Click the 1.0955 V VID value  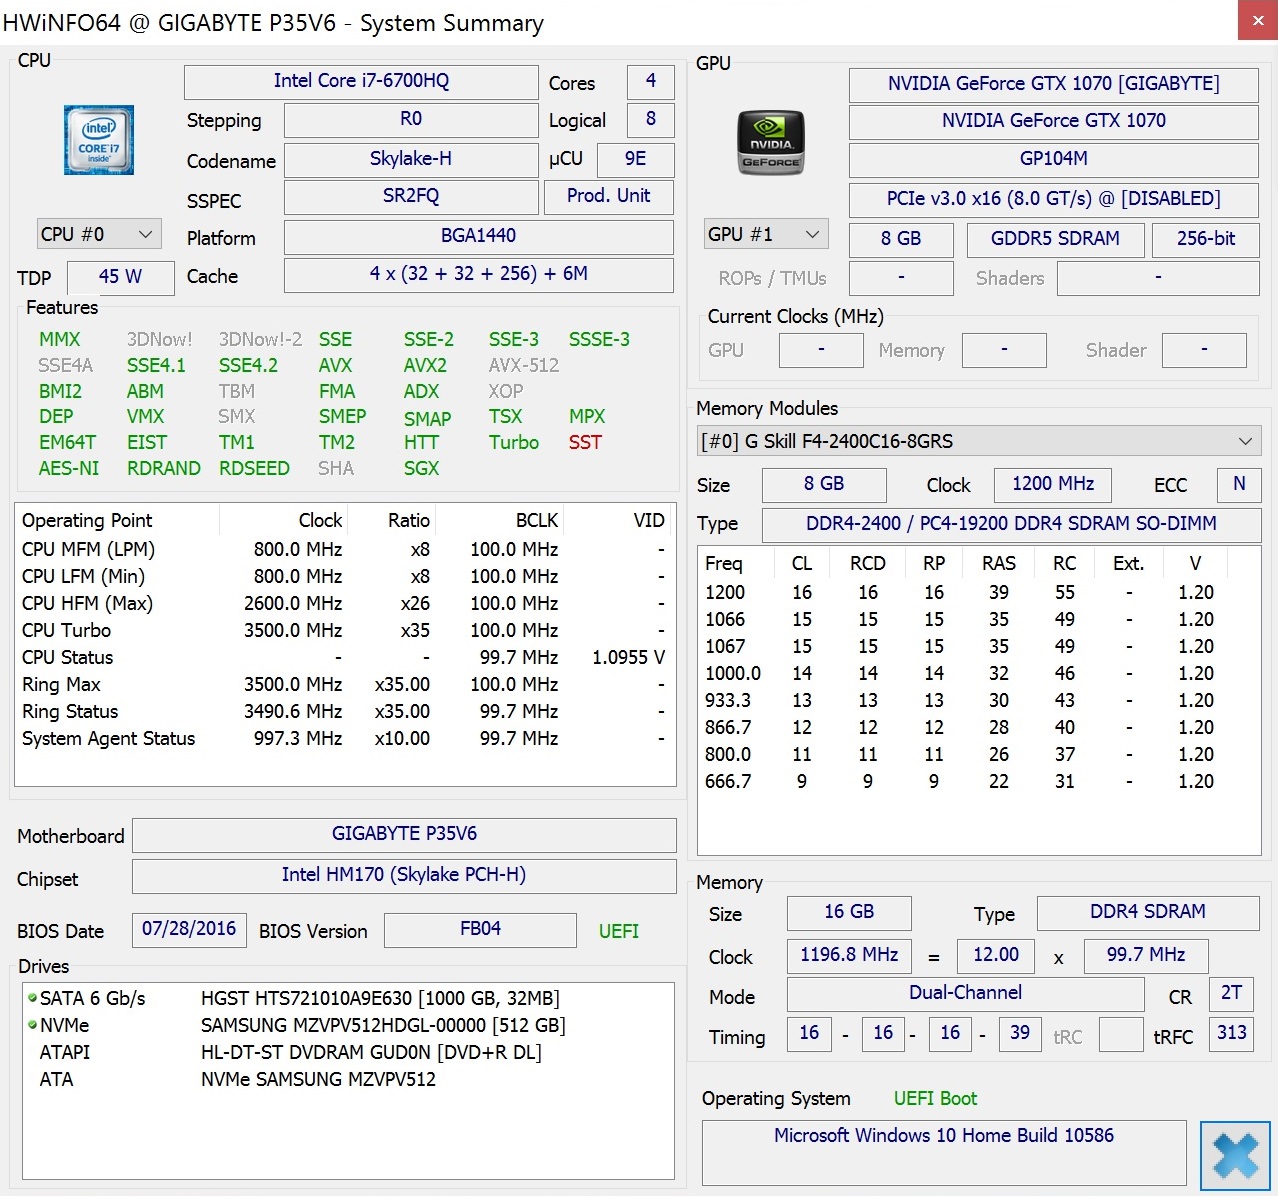pyautogui.click(x=628, y=657)
